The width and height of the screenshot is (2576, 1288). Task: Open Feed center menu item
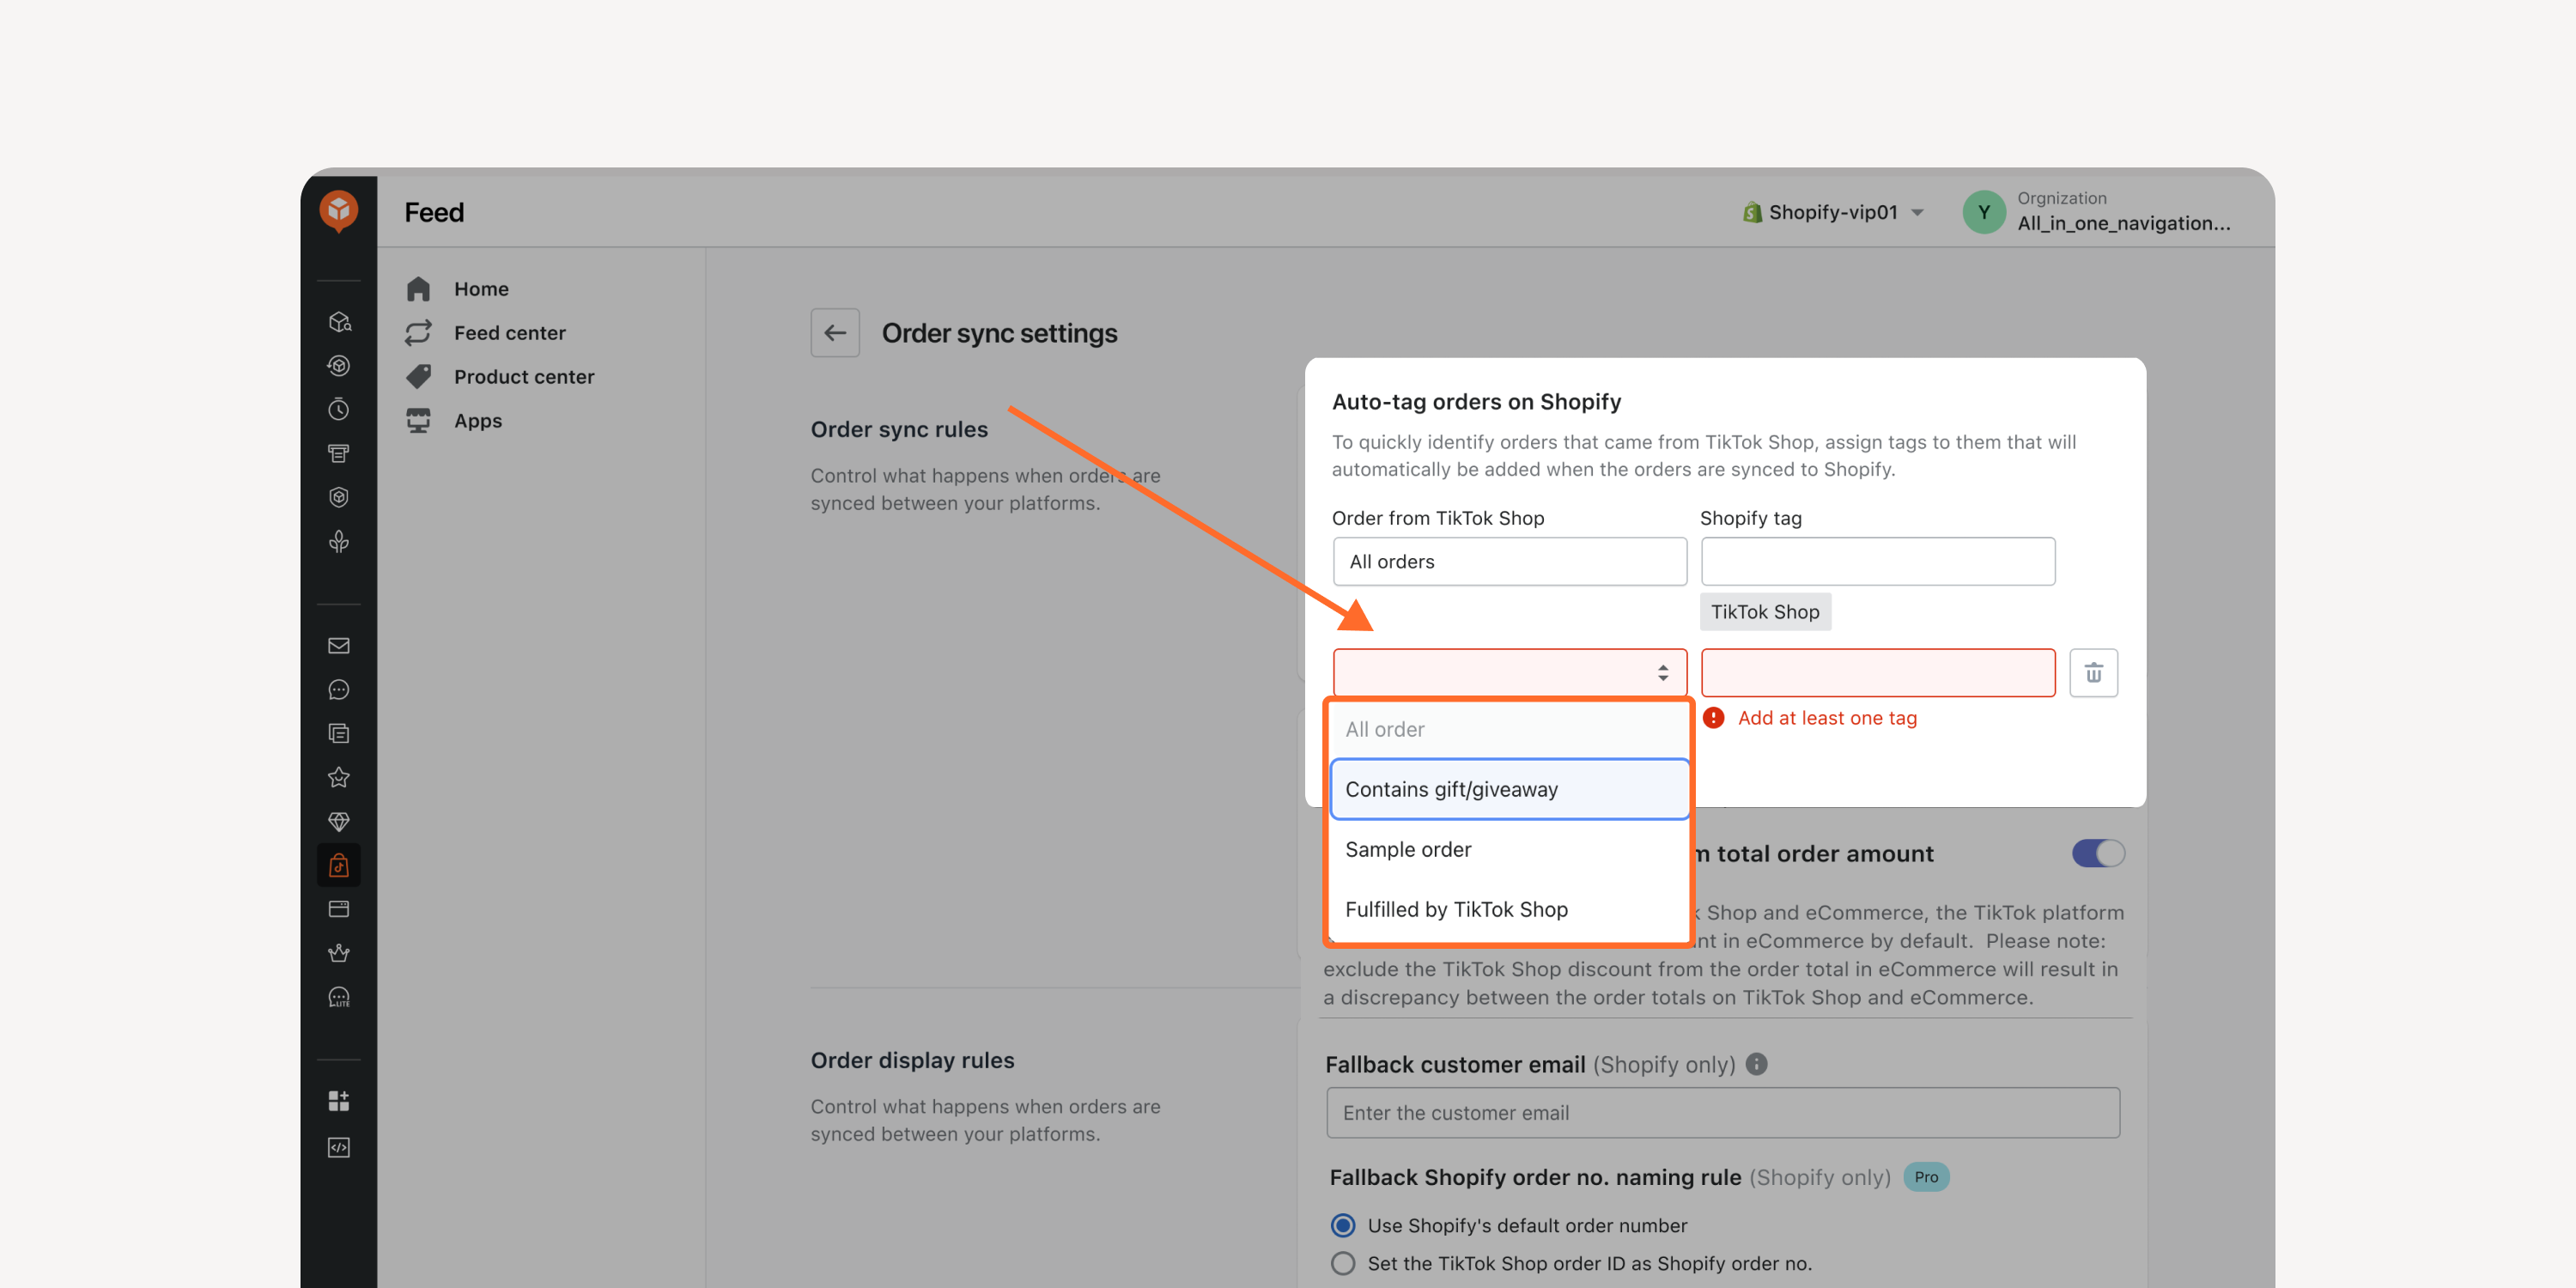[510, 333]
